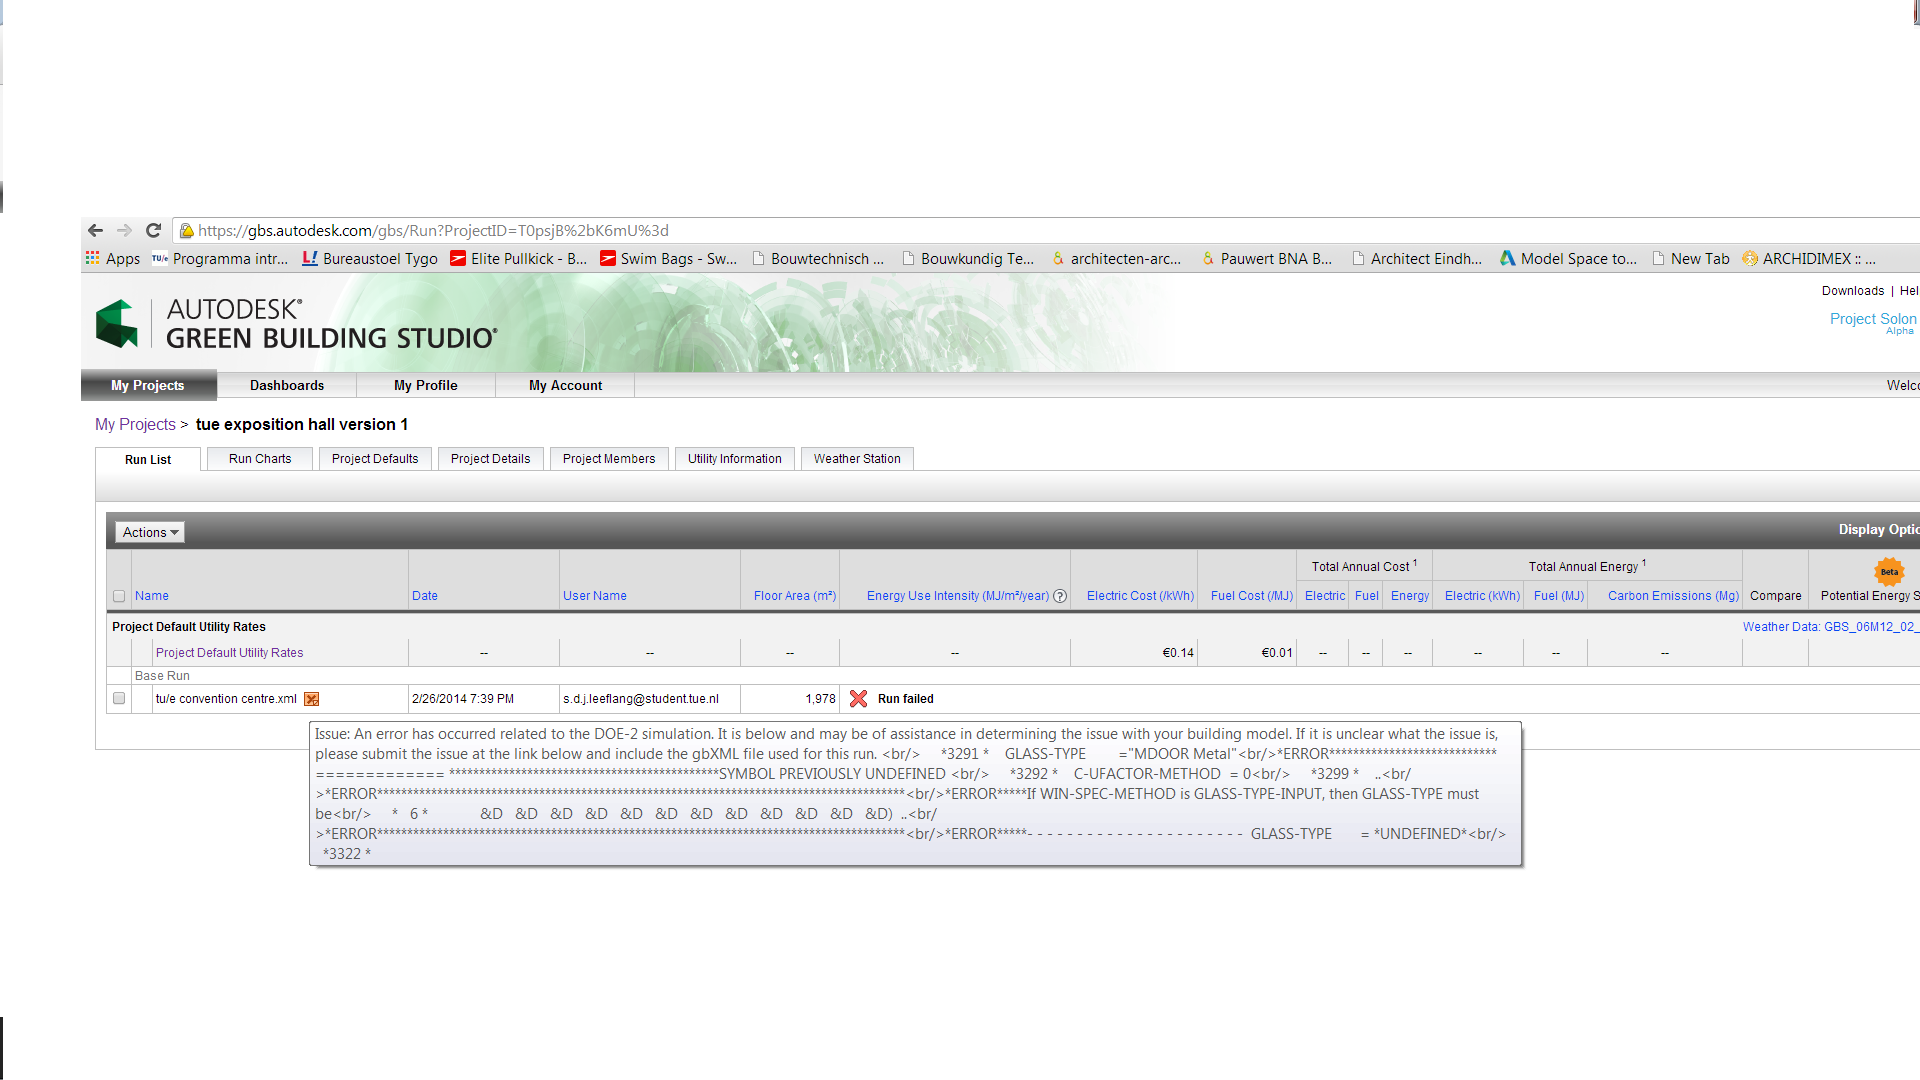Screen dimensions: 1920x1080
Task: Select the Project Details tab
Action: click(x=490, y=458)
